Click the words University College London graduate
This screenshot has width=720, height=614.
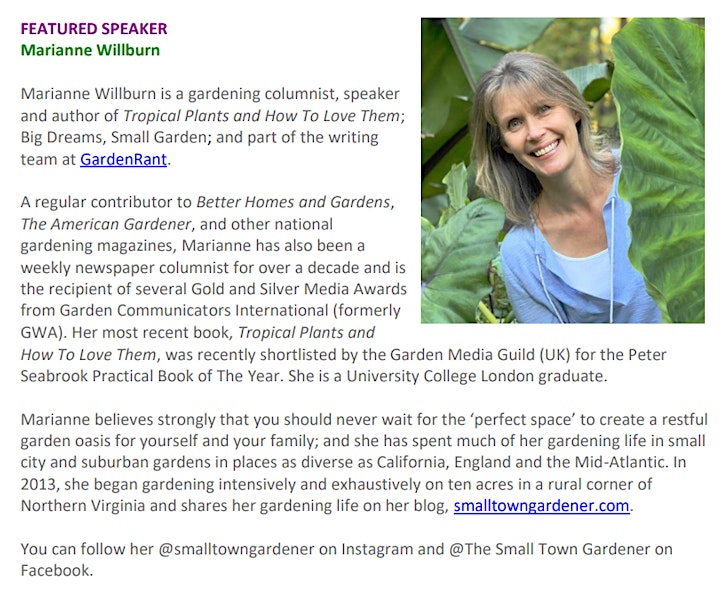point(476,376)
